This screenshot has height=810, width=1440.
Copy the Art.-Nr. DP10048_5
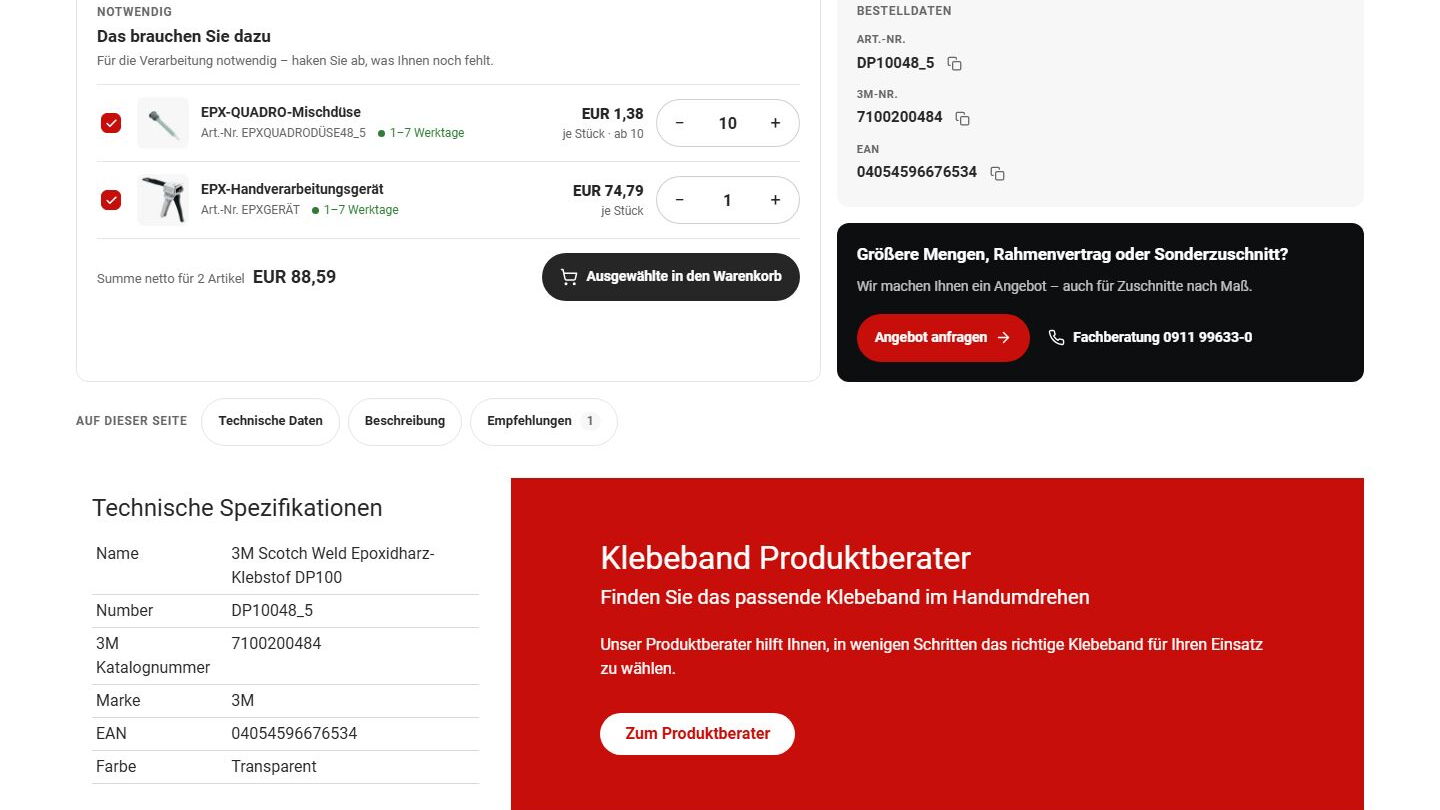pyautogui.click(x=955, y=64)
